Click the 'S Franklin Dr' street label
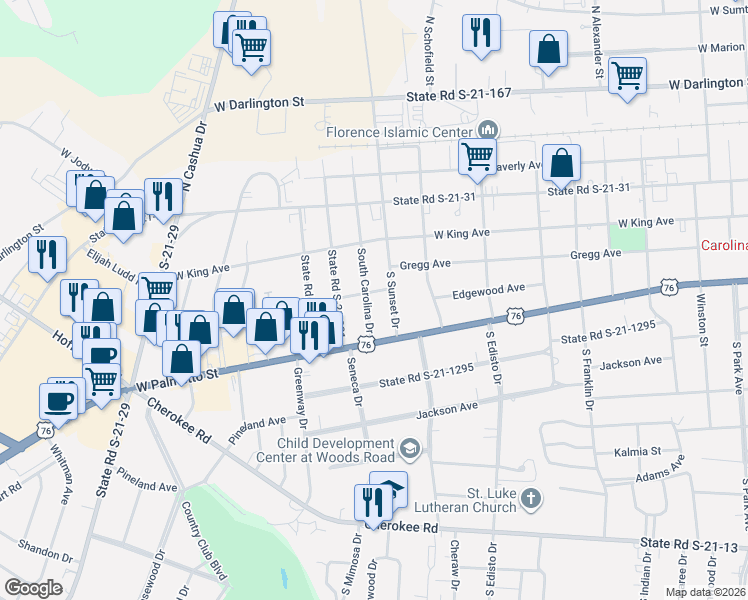The image size is (748, 600). tap(588, 380)
